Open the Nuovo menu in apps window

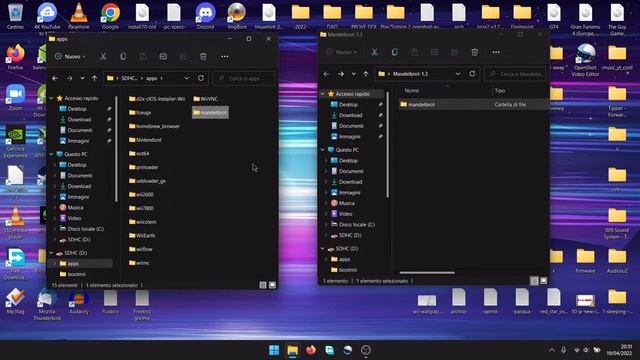70,56
